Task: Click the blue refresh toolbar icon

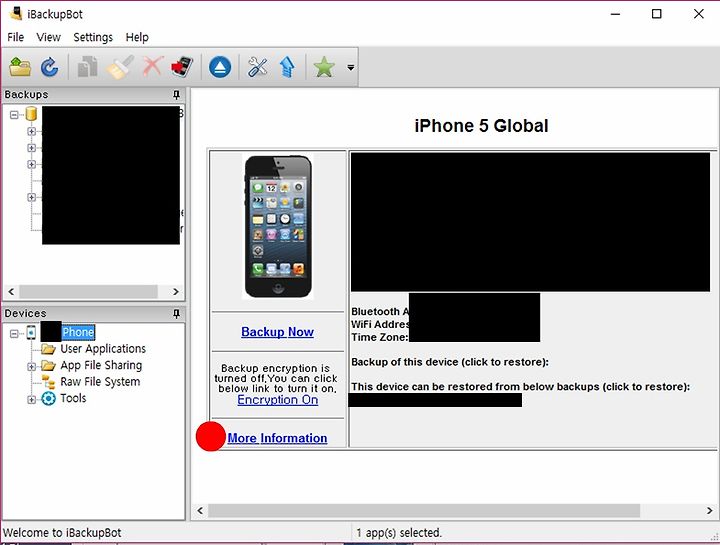Action: pos(49,67)
